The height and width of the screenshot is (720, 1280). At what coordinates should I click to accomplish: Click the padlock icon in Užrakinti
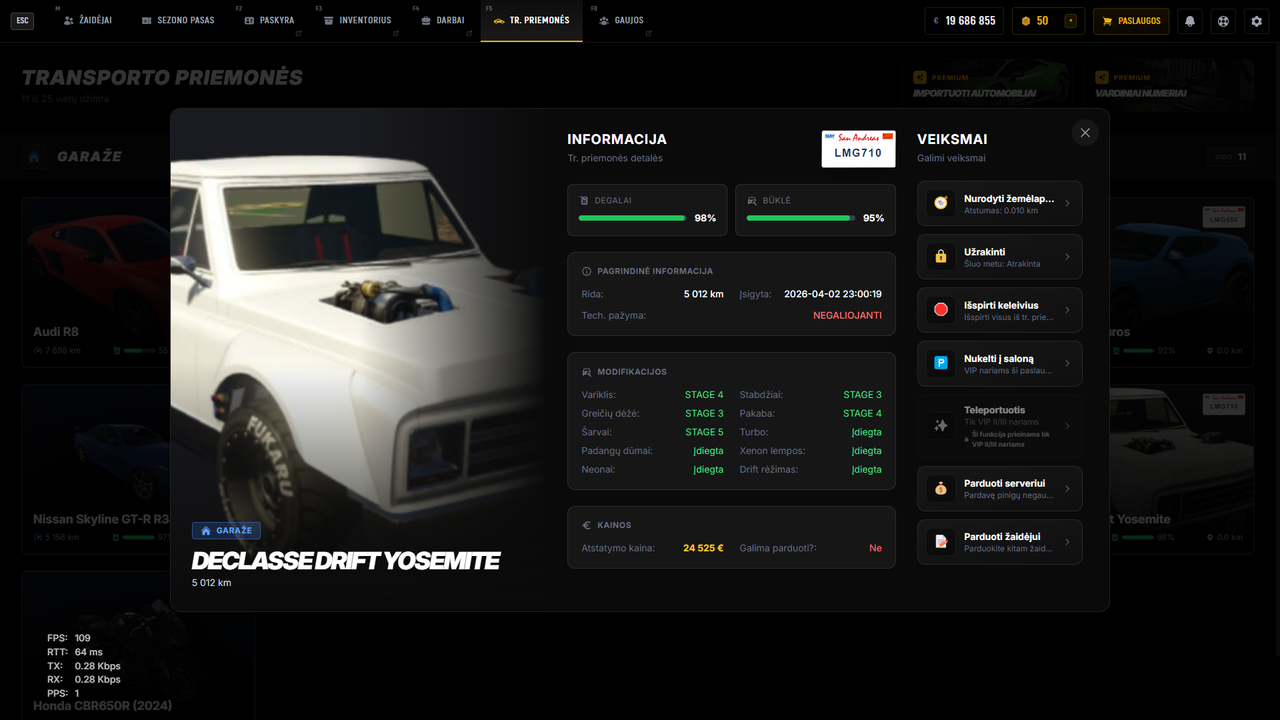(940, 257)
